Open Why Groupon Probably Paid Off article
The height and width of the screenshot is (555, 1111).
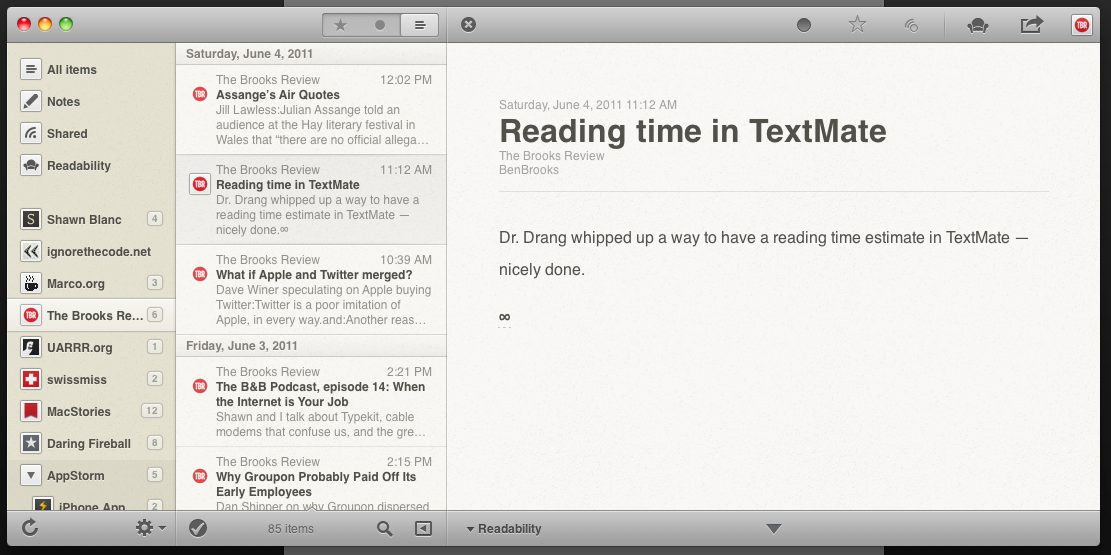[x=311, y=479]
